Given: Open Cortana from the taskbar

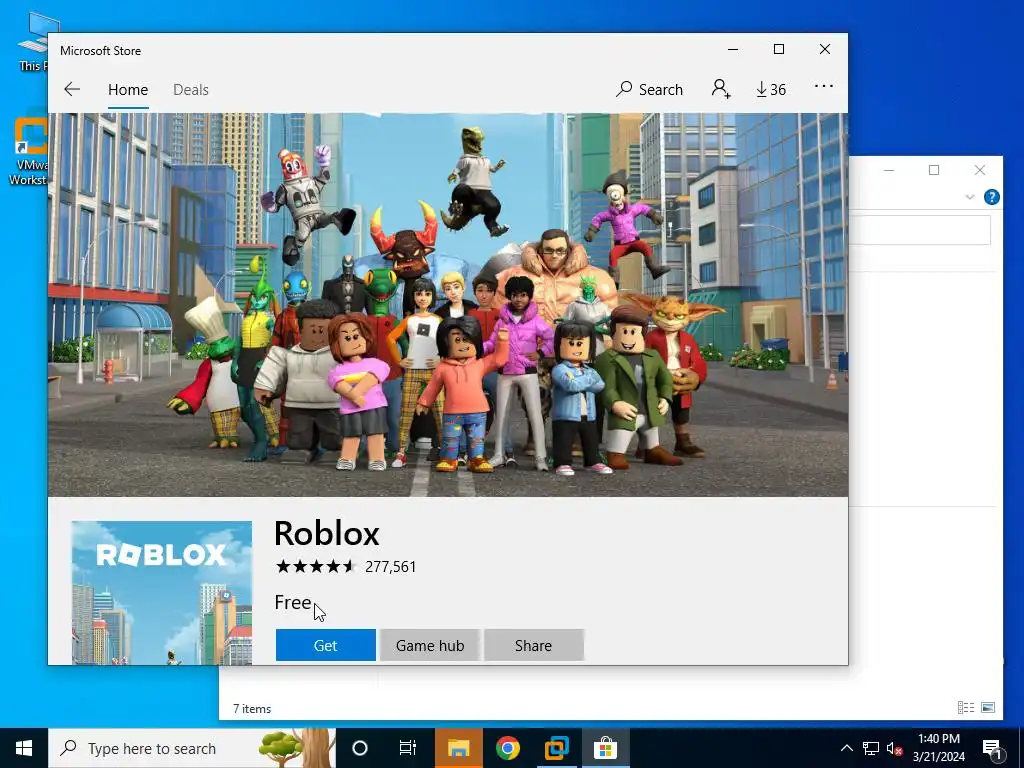Looking at the screenshot, I should (360, 748).
